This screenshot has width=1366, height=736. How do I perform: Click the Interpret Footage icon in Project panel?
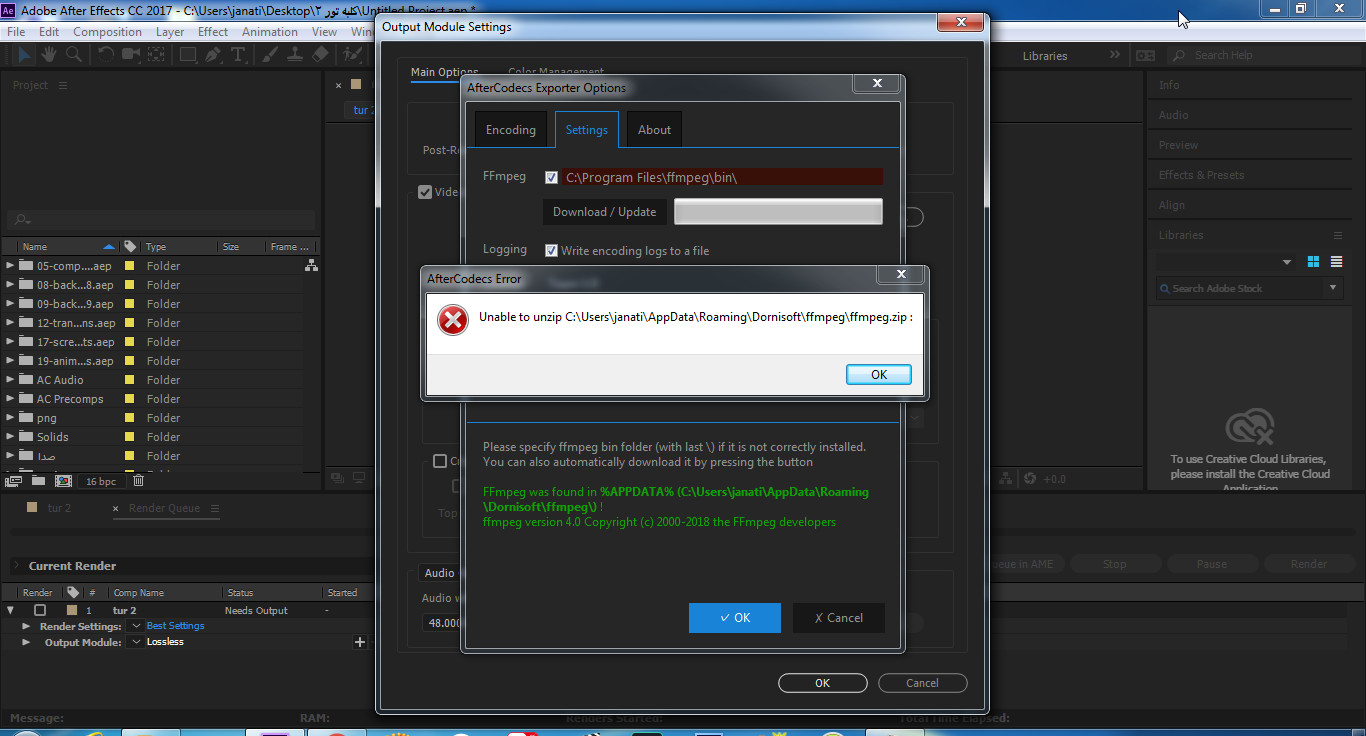click(14, 481)
